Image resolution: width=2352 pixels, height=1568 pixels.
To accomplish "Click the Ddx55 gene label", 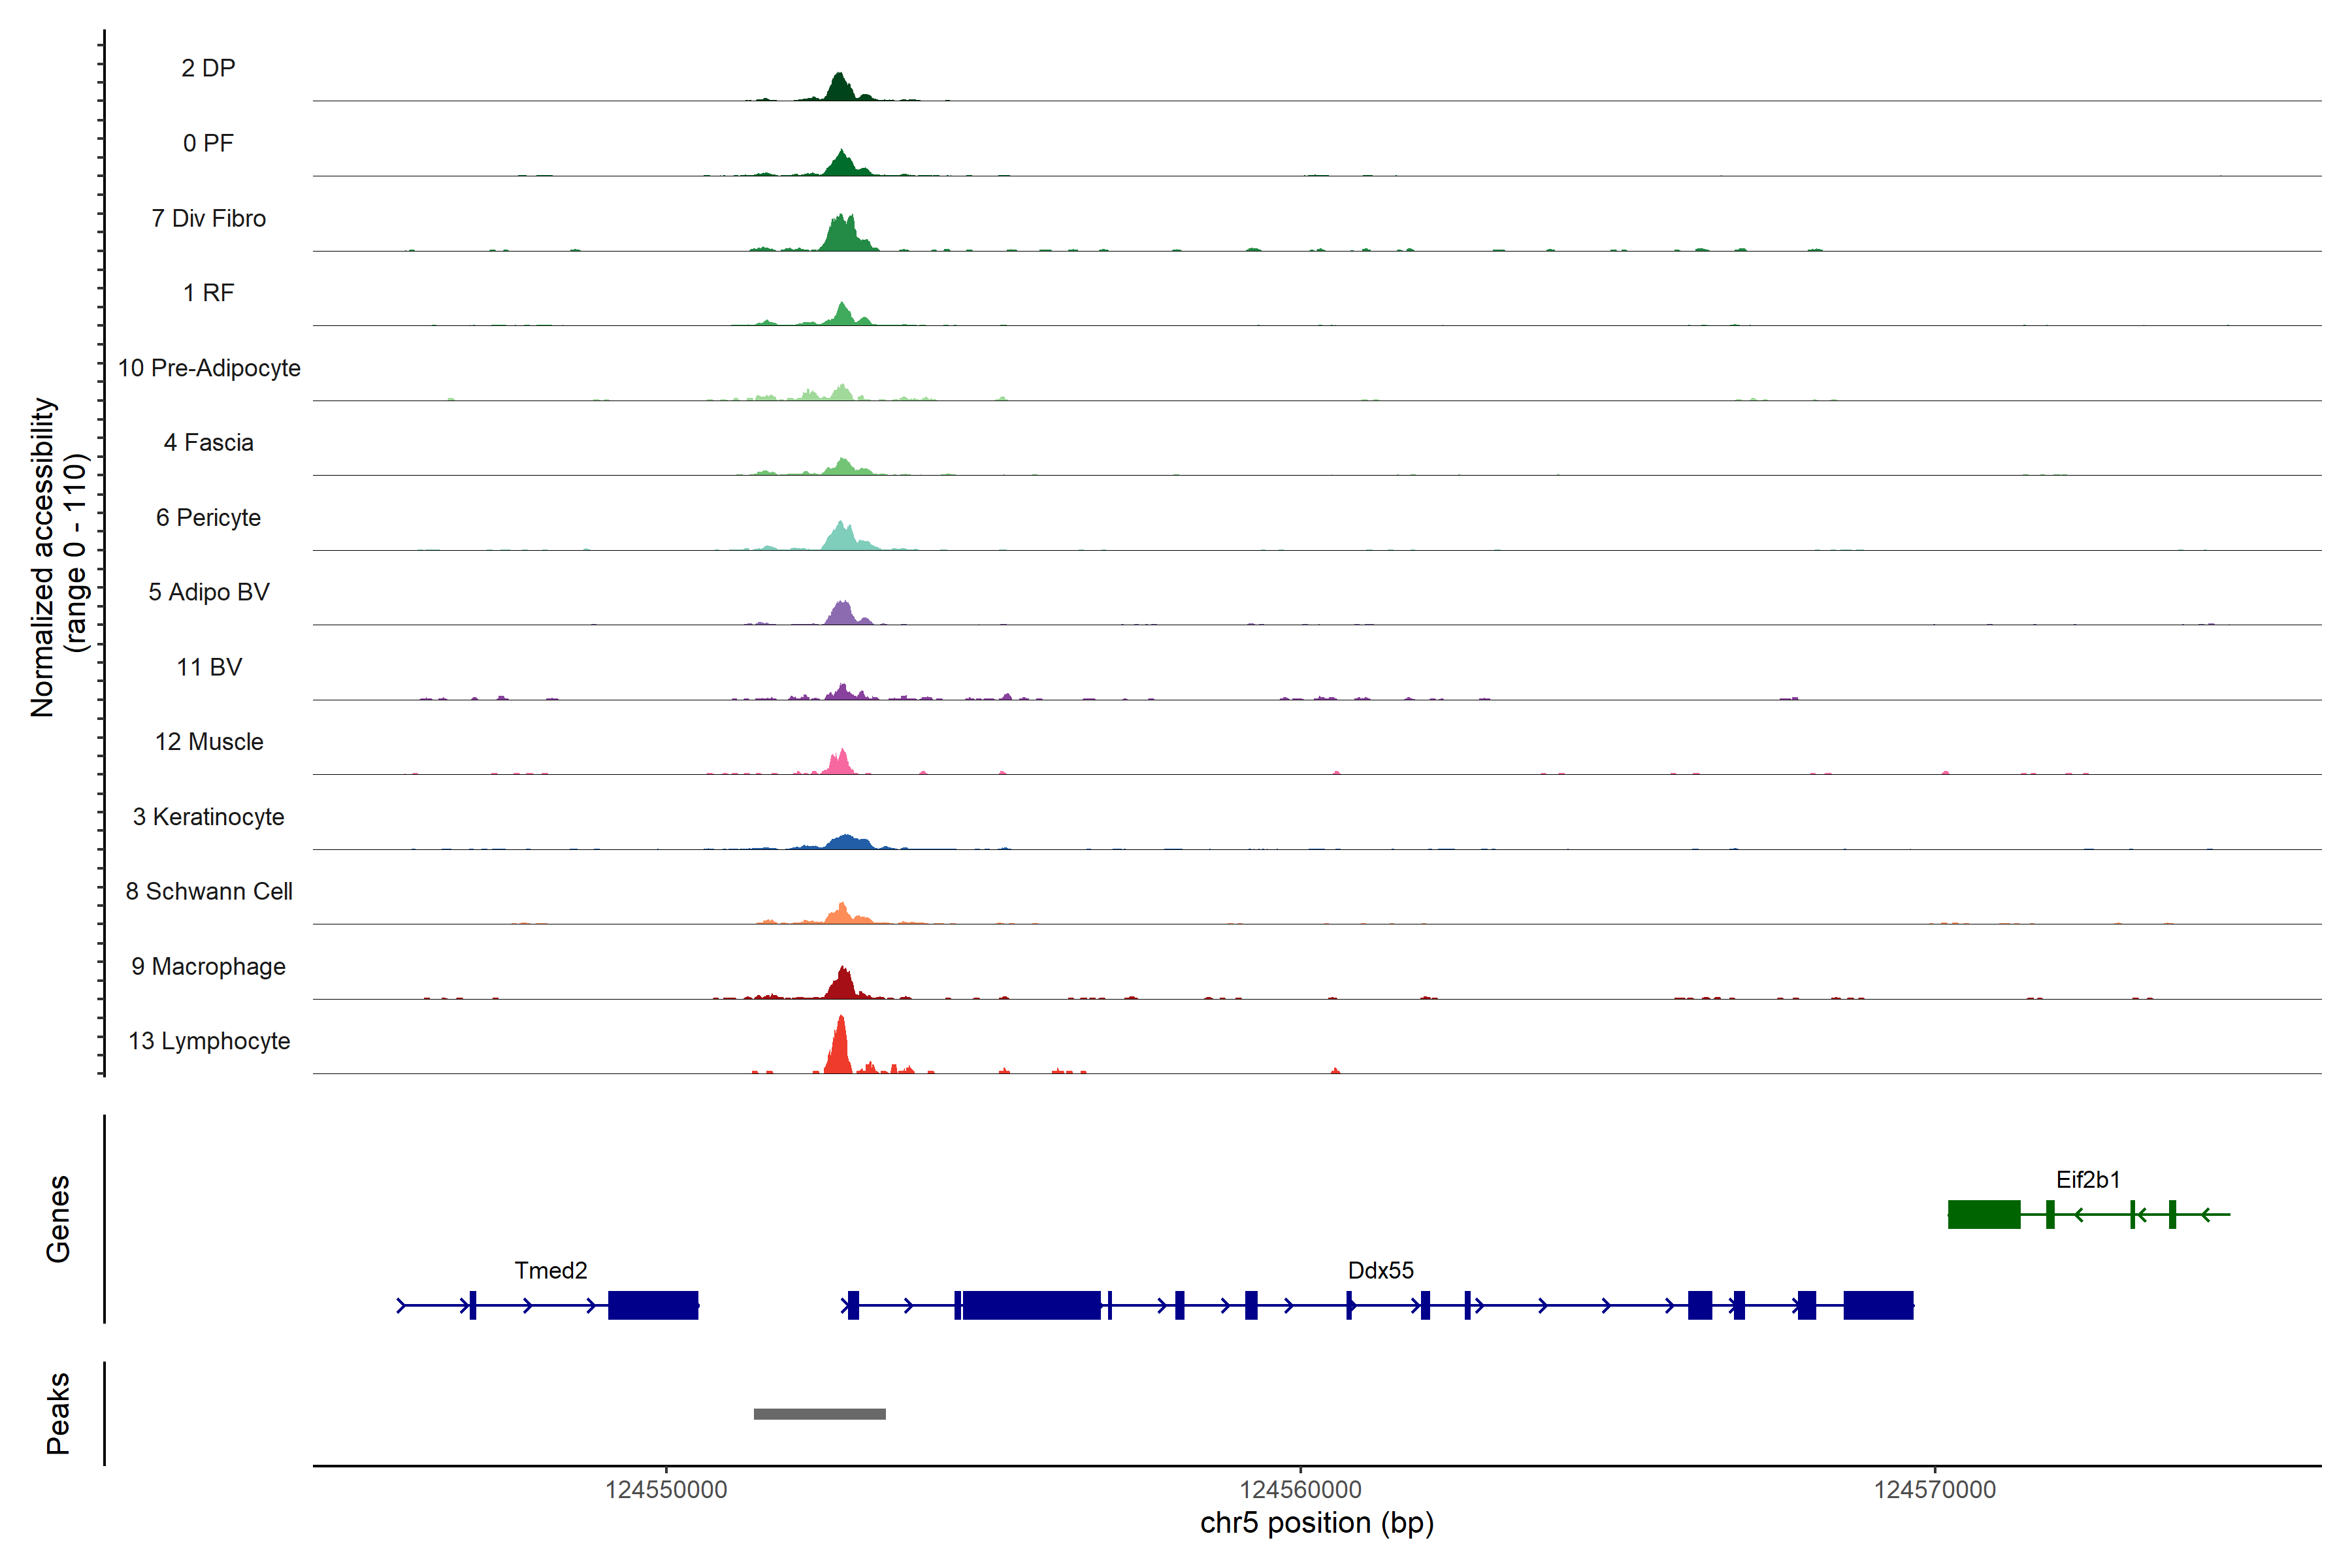I will (1380, 1270).
